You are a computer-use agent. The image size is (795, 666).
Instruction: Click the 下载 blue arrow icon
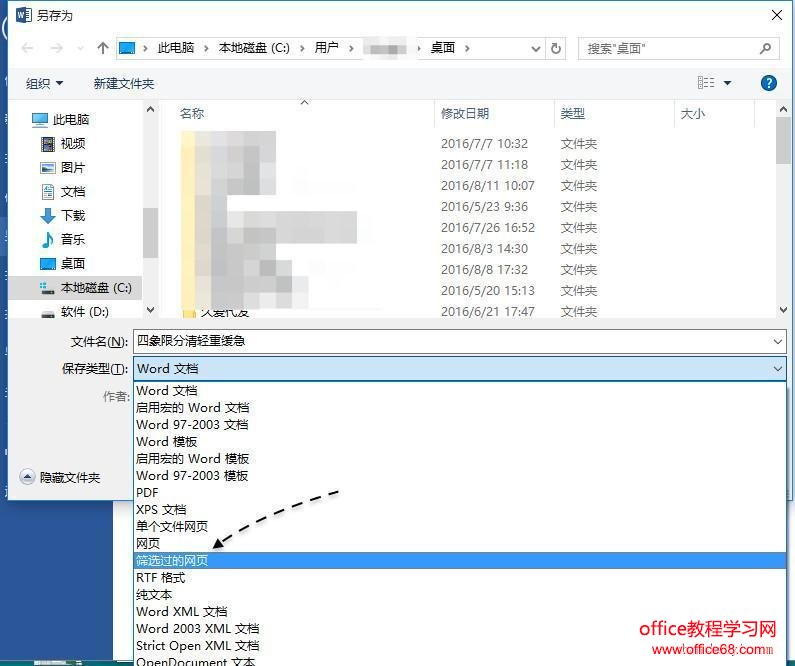point(48,216)
